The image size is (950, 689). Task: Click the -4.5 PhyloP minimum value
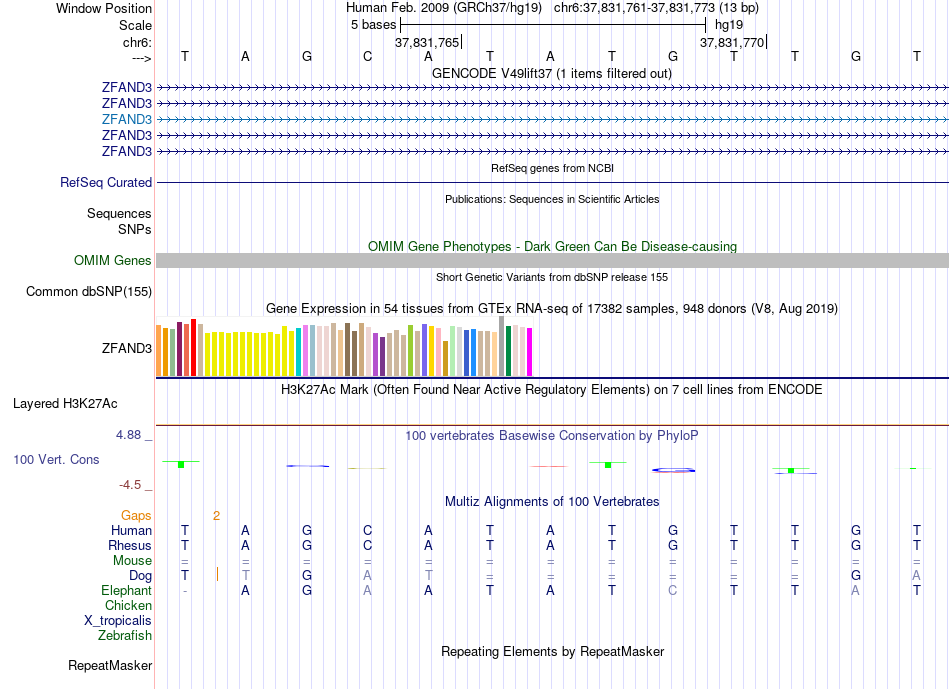click(130, 485)
